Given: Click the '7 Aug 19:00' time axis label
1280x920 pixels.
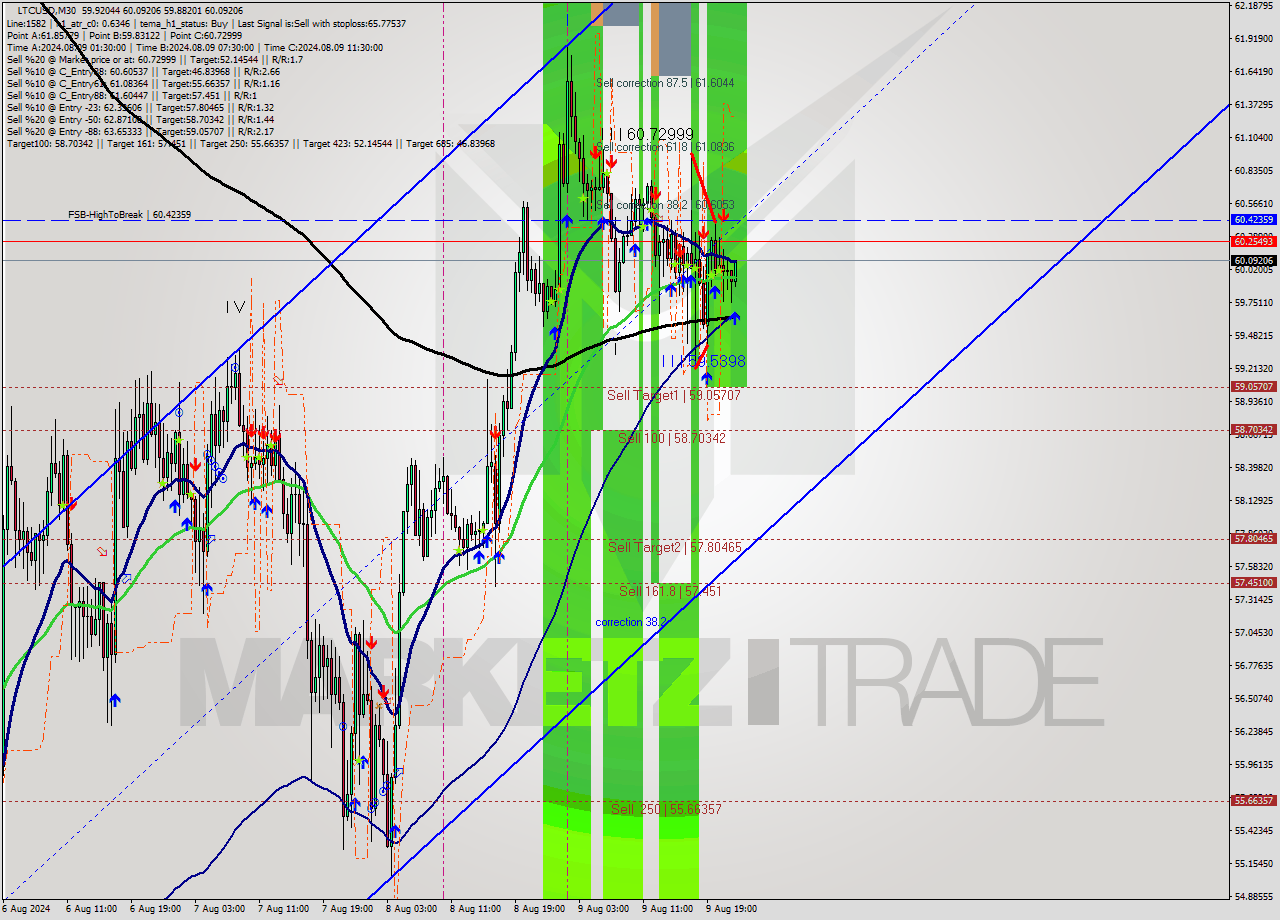Looking at the screenshot, I should point(347,909).
